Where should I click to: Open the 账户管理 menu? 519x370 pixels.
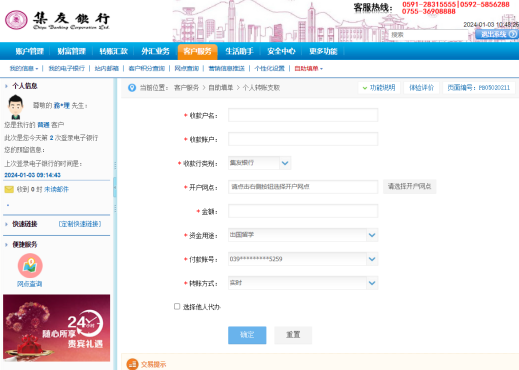tap(29, 51)
